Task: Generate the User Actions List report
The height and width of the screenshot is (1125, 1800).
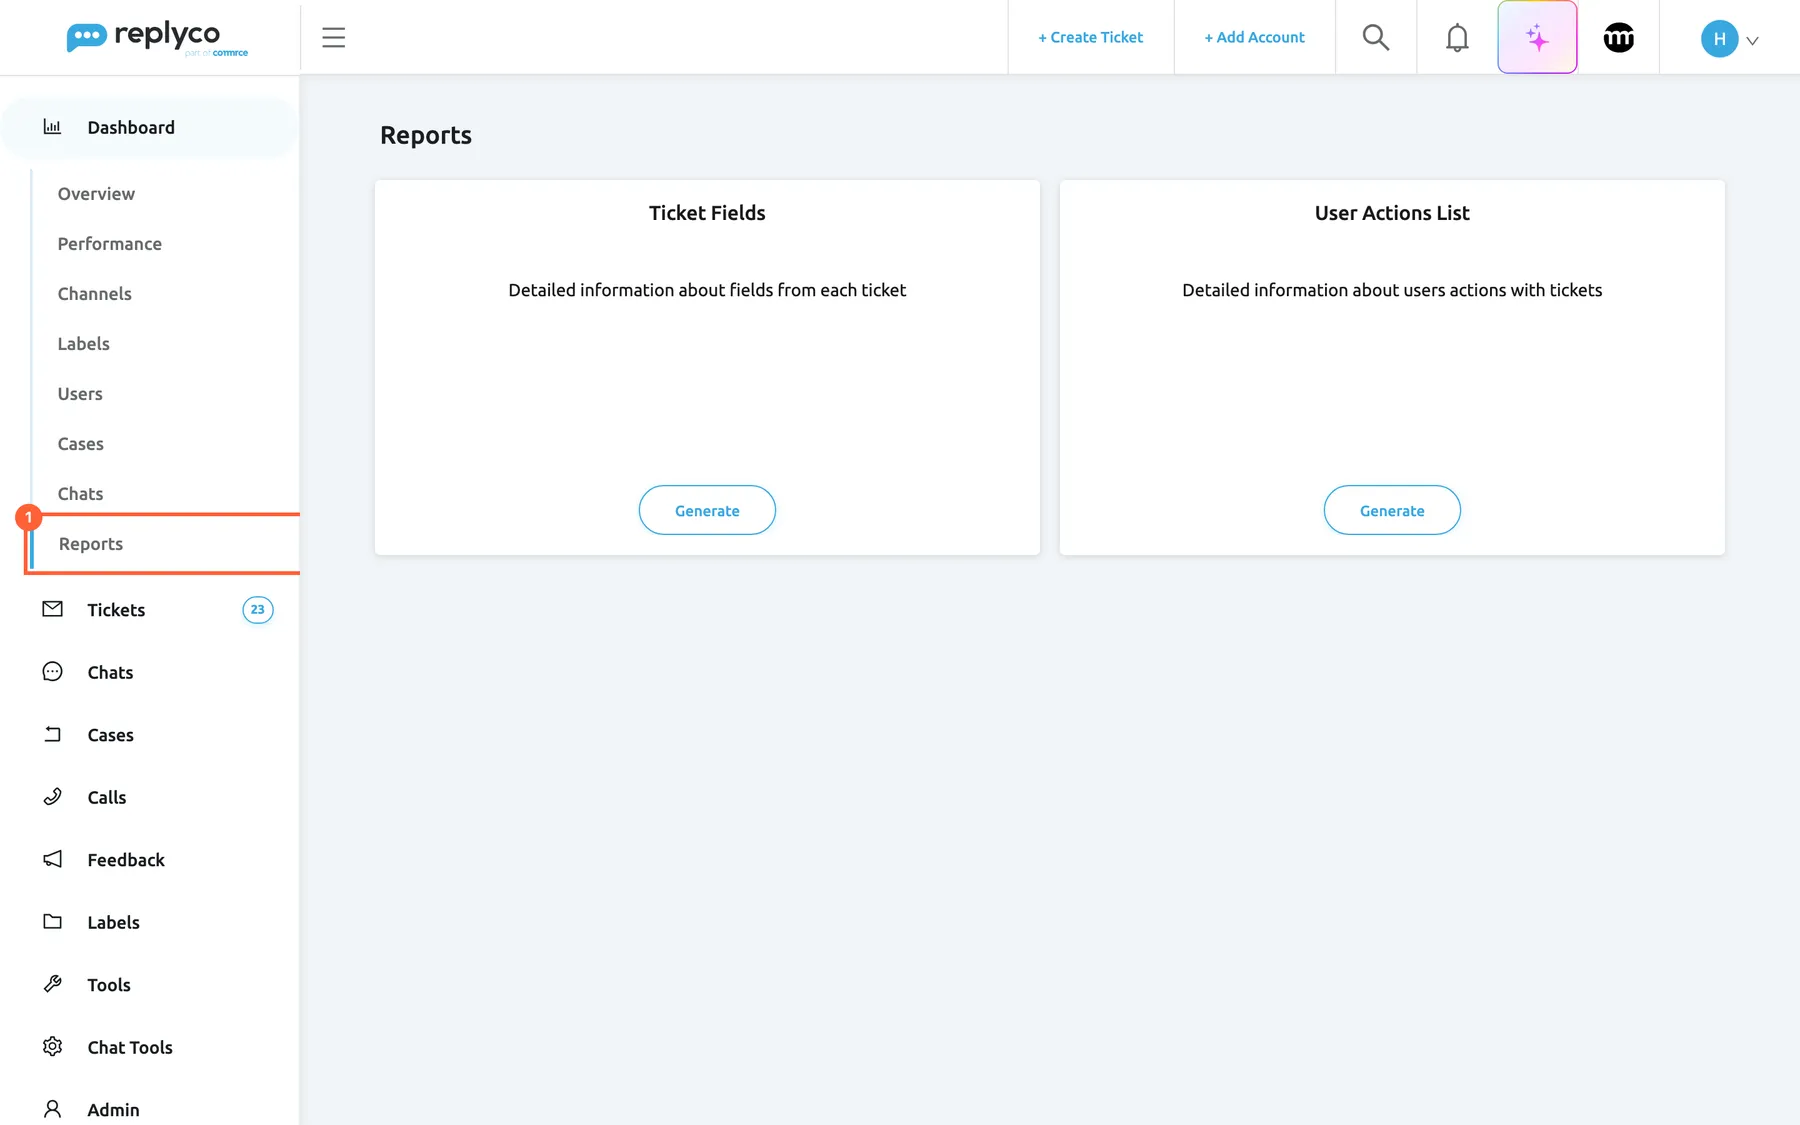Action: click(x=1392, y=510)
